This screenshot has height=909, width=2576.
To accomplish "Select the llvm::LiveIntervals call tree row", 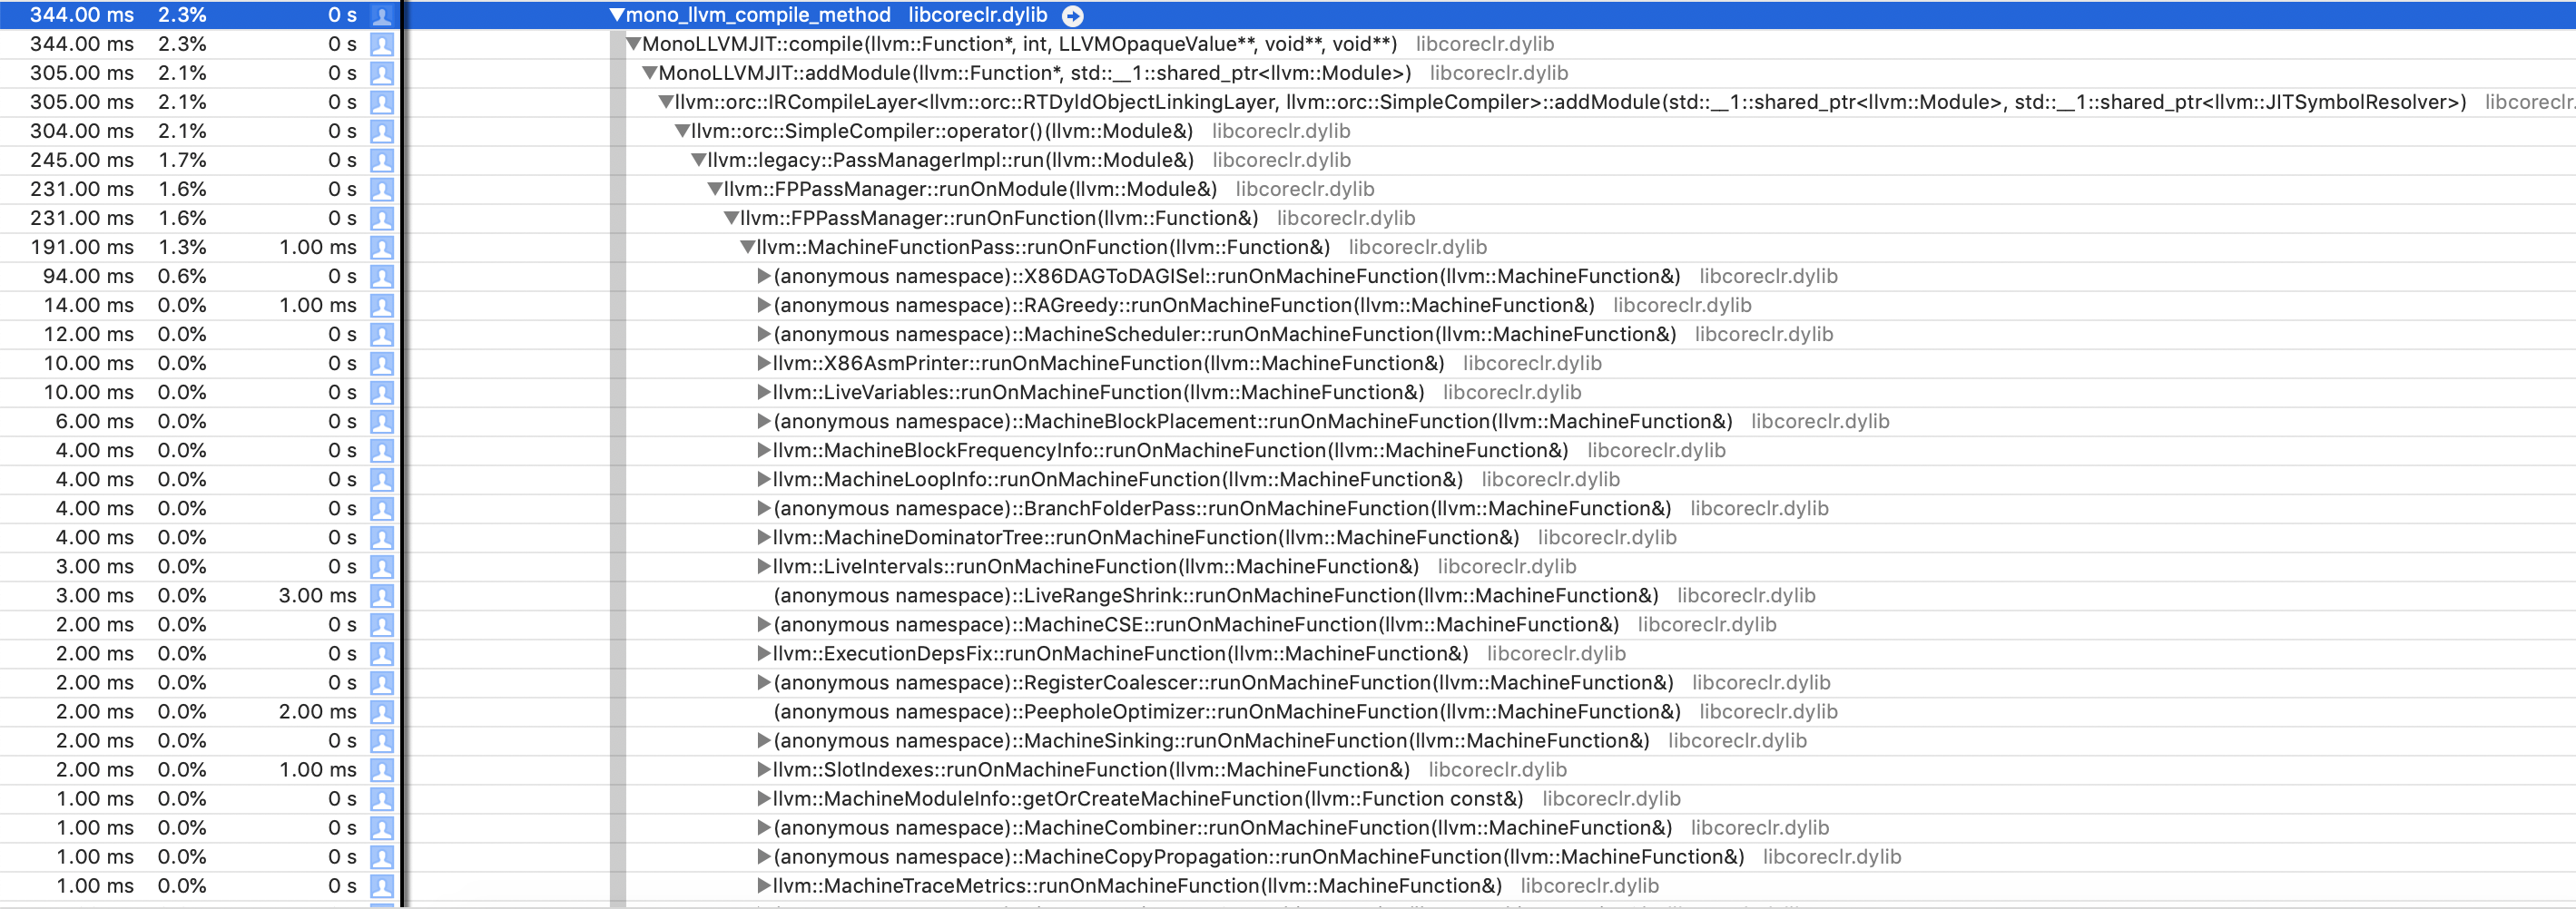I will (x=1100, y=566).
